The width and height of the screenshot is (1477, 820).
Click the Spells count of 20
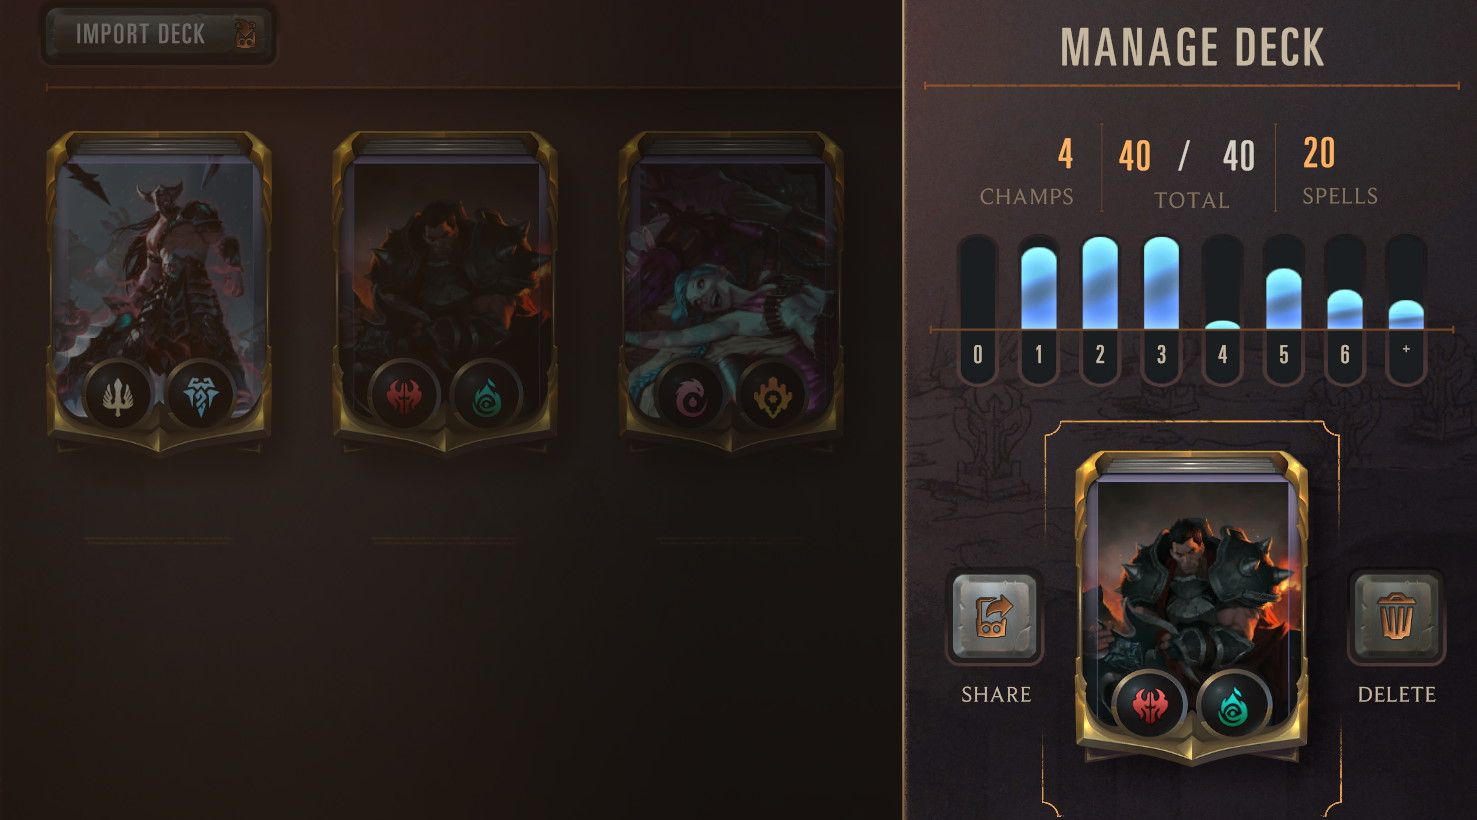coord(1320,153)
